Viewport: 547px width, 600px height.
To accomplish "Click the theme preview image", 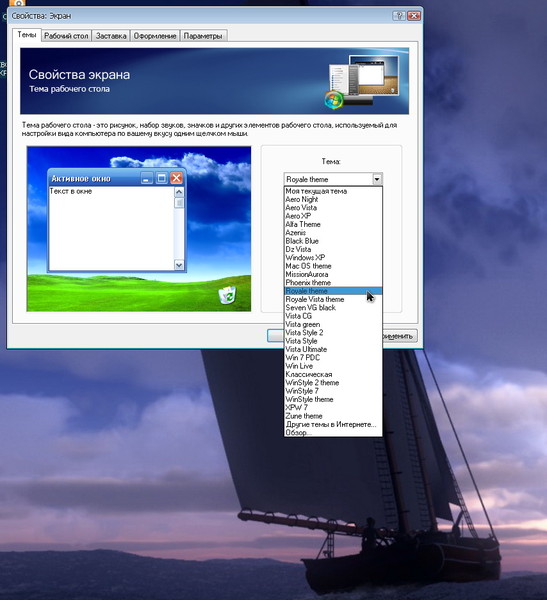I will (x=139, y=229).
